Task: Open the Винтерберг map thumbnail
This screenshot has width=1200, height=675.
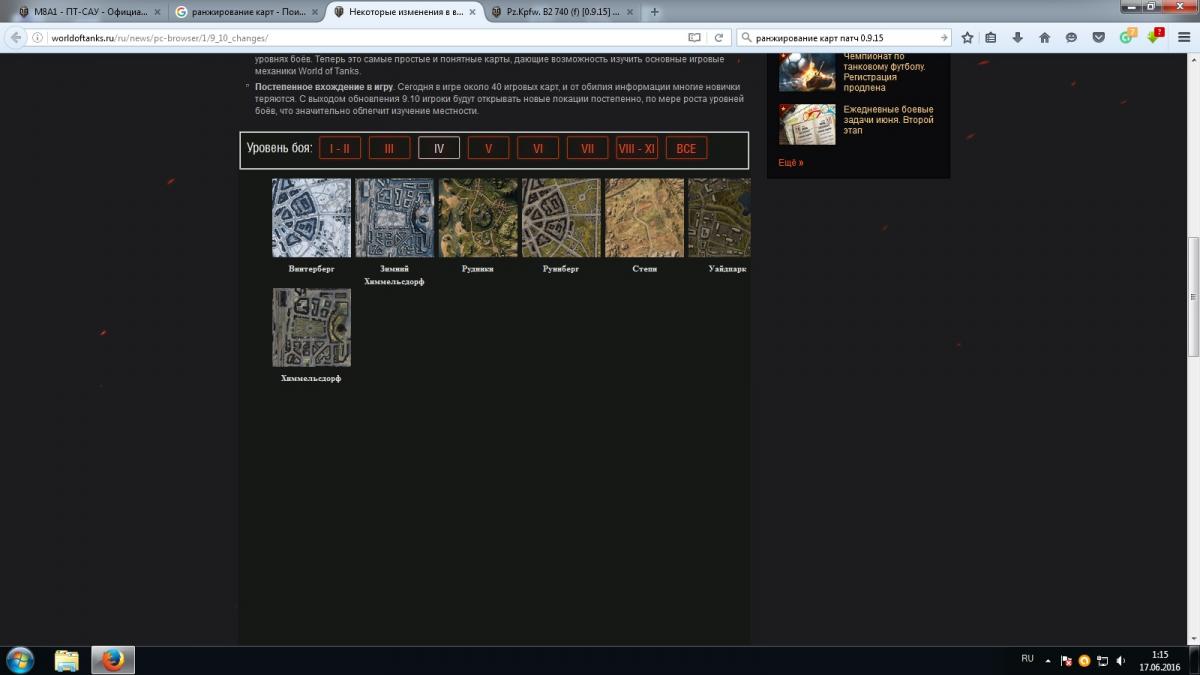Action: click(x=311, y=218)
